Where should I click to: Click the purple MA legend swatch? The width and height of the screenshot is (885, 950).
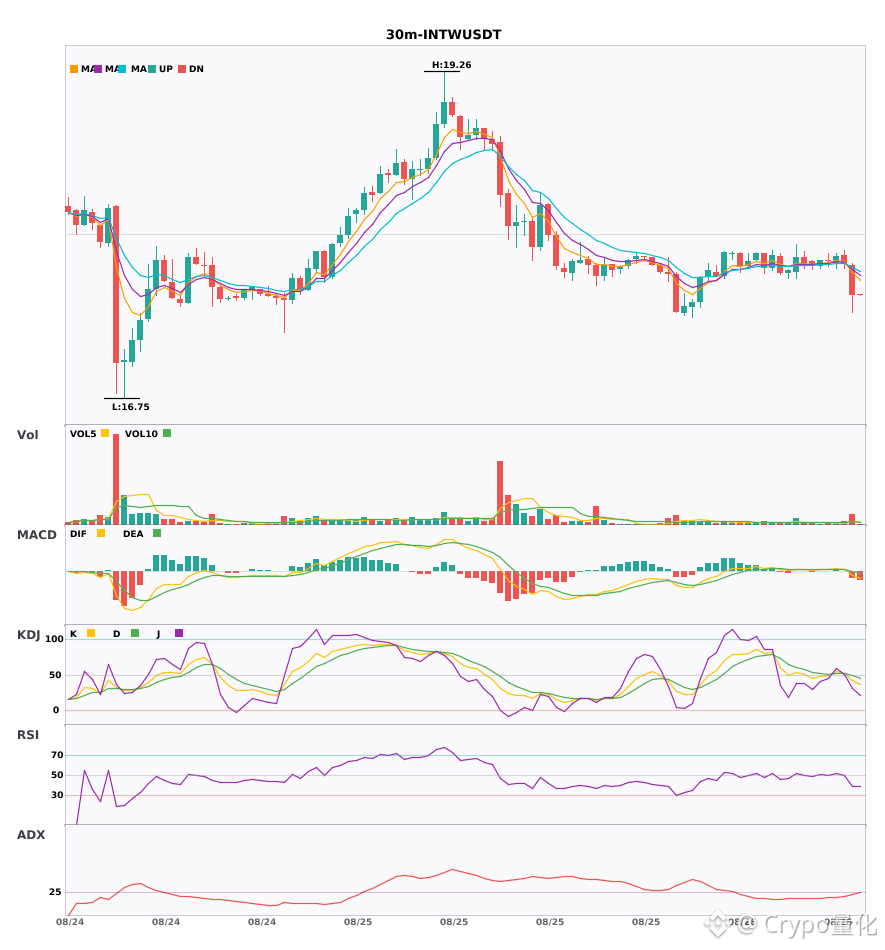(98, 69)
